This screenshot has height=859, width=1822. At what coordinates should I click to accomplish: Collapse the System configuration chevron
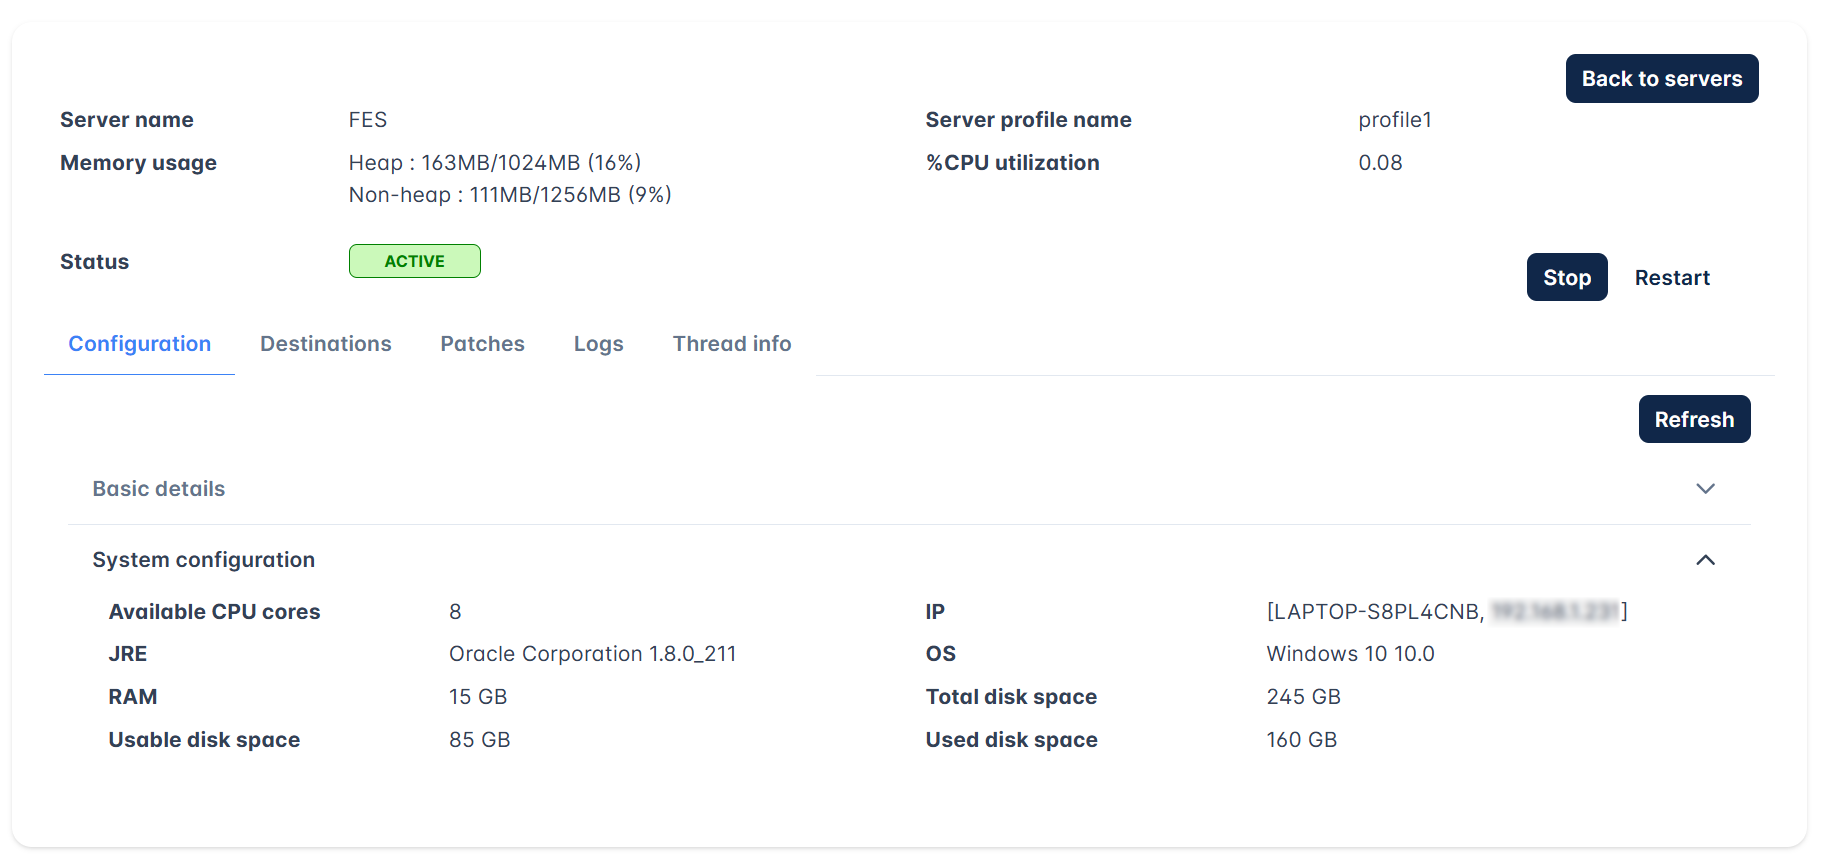[x=1705, y=560]
